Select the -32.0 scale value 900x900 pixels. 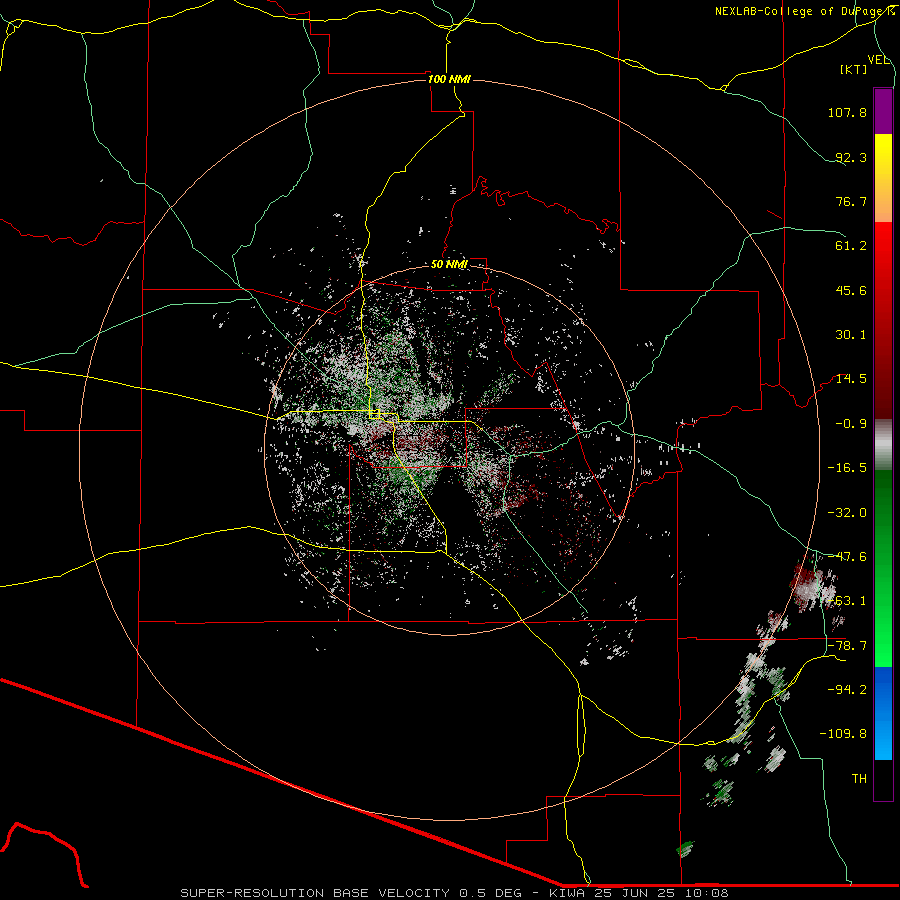point(847,512)
